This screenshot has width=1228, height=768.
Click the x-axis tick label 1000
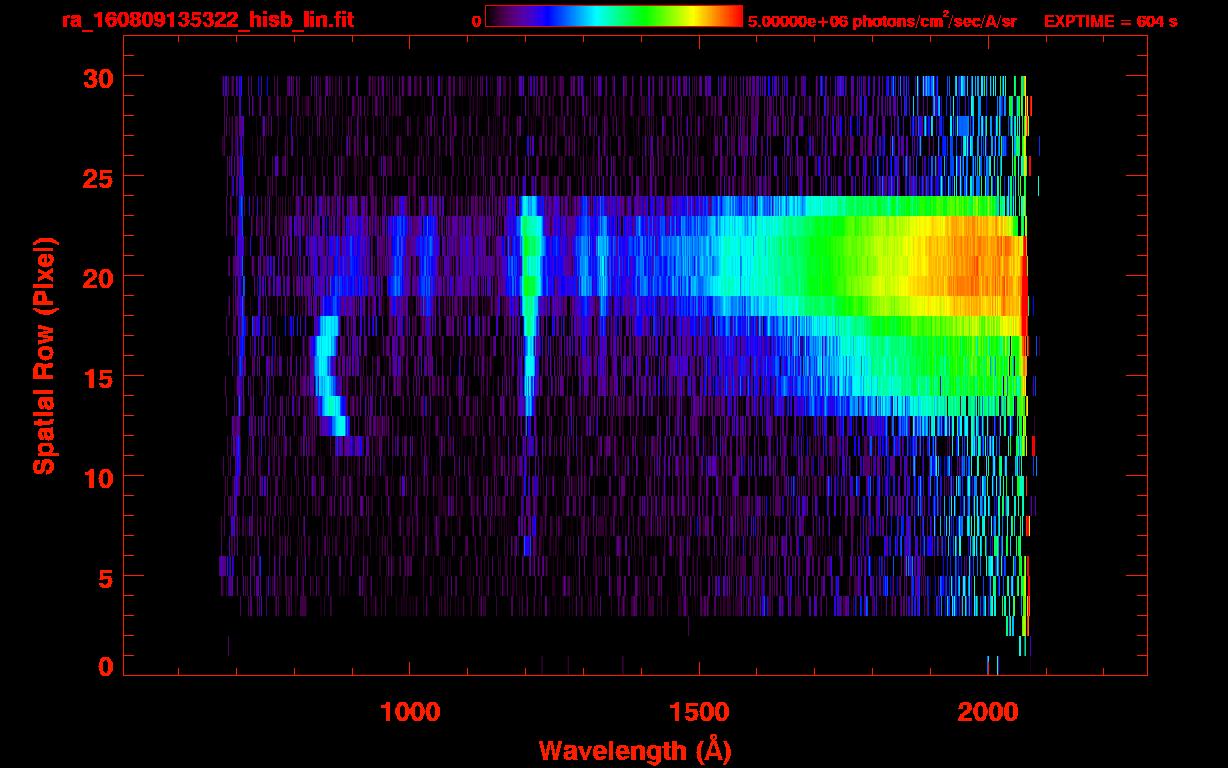(x=410, y=712)
